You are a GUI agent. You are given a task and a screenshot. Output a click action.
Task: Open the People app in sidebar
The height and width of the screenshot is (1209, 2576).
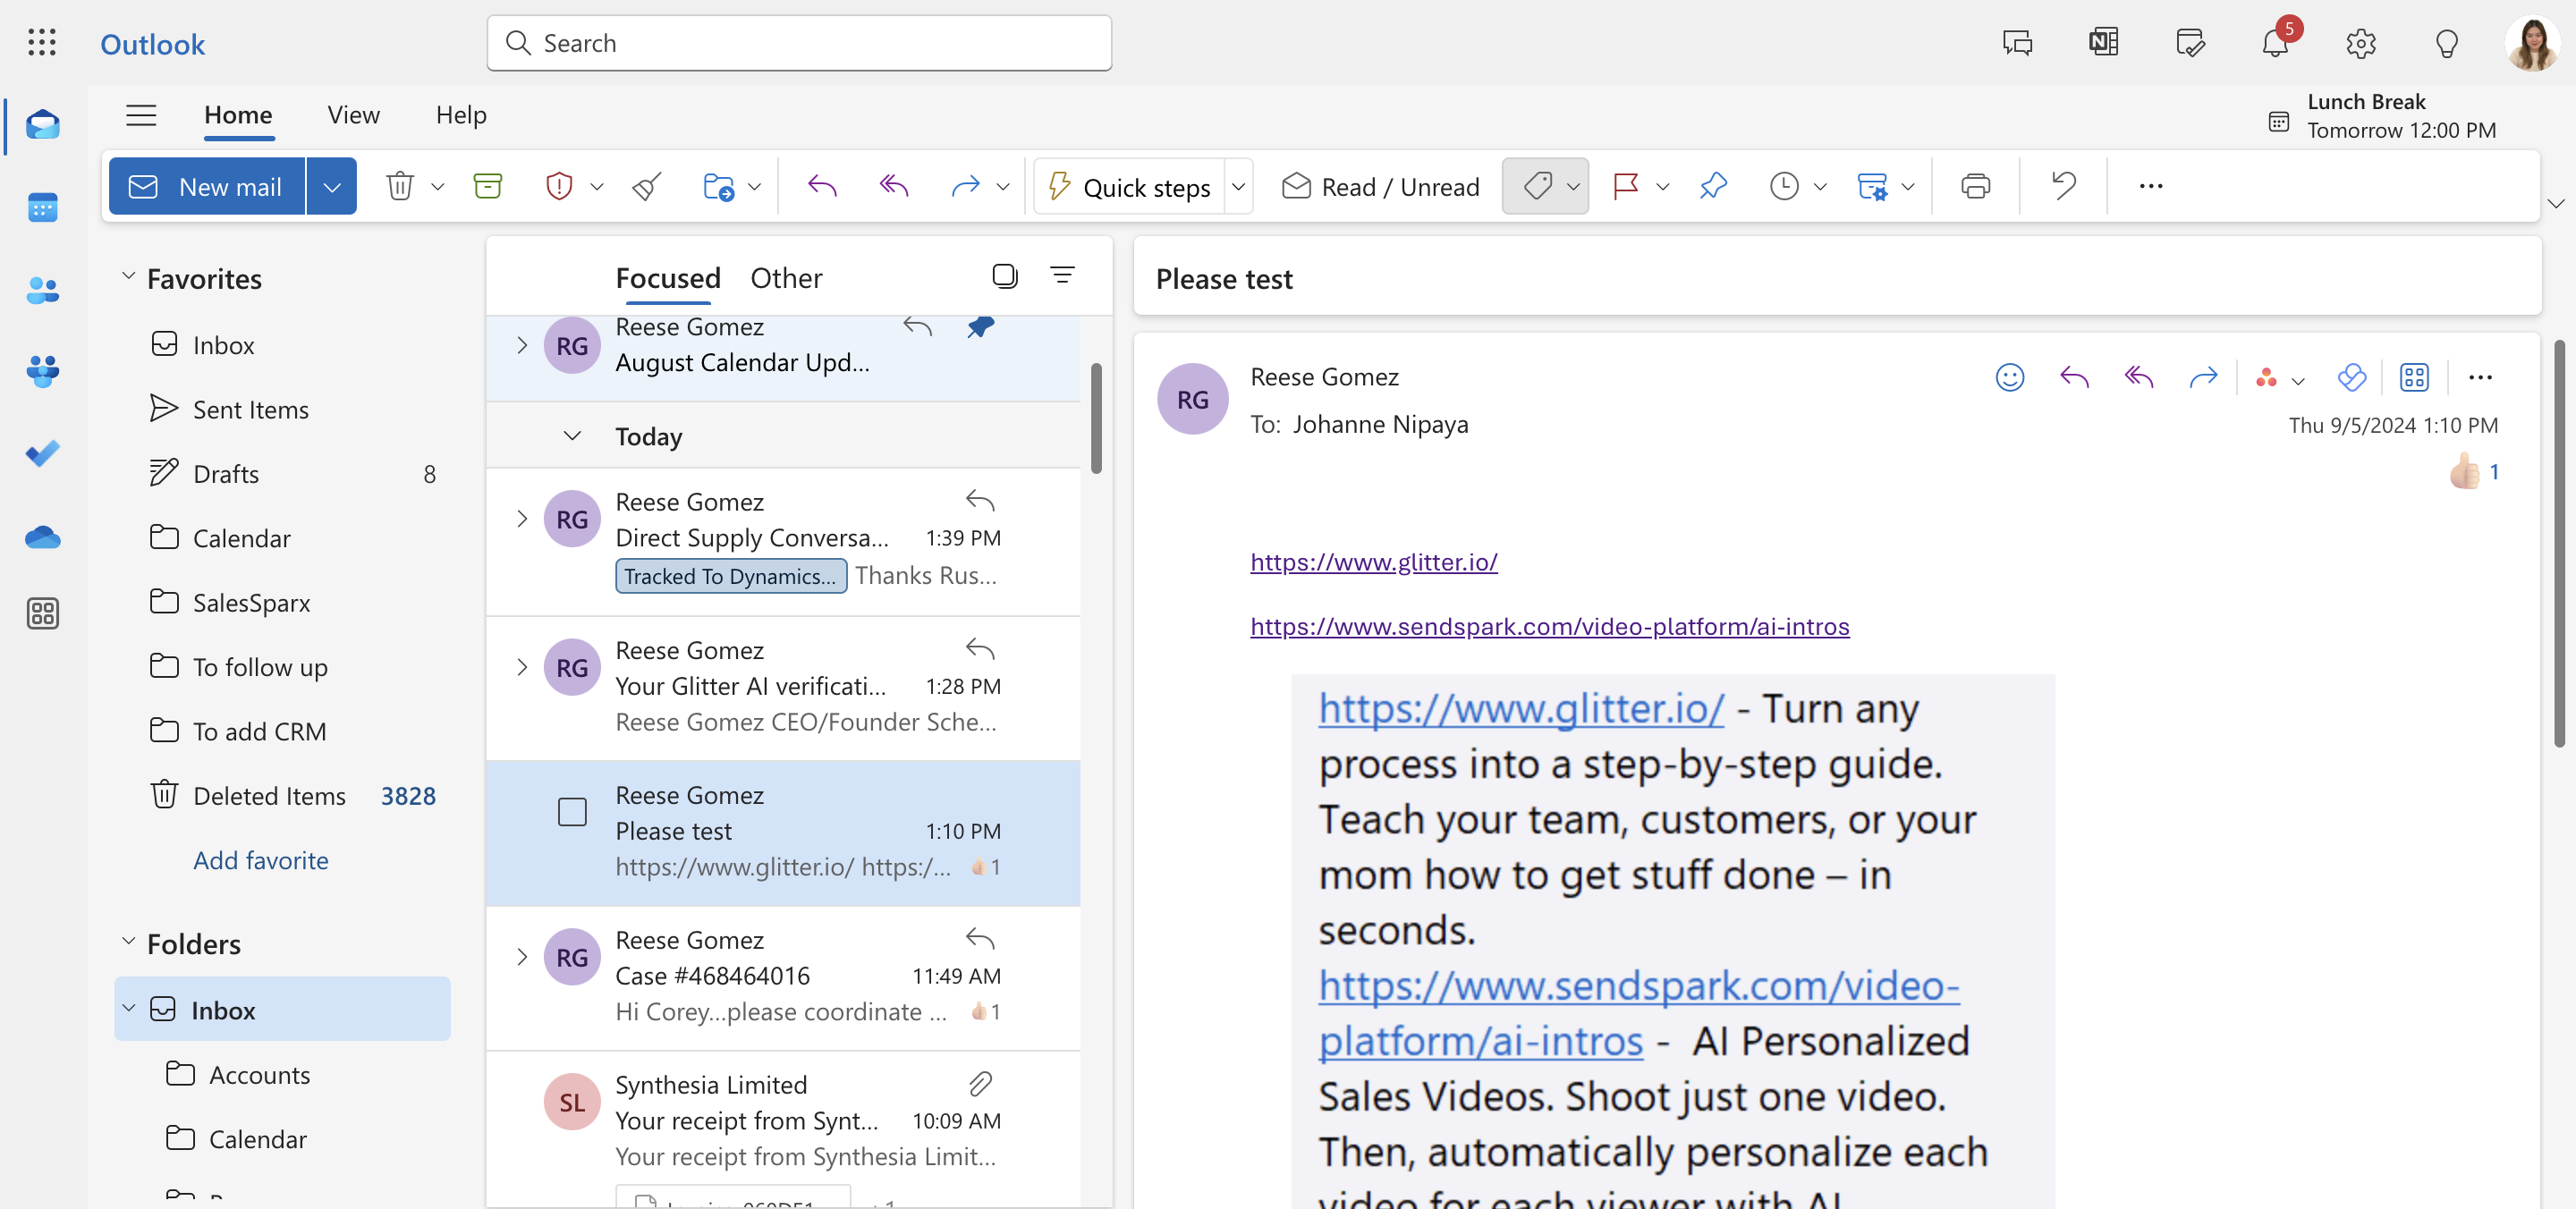tap(42, 290)
